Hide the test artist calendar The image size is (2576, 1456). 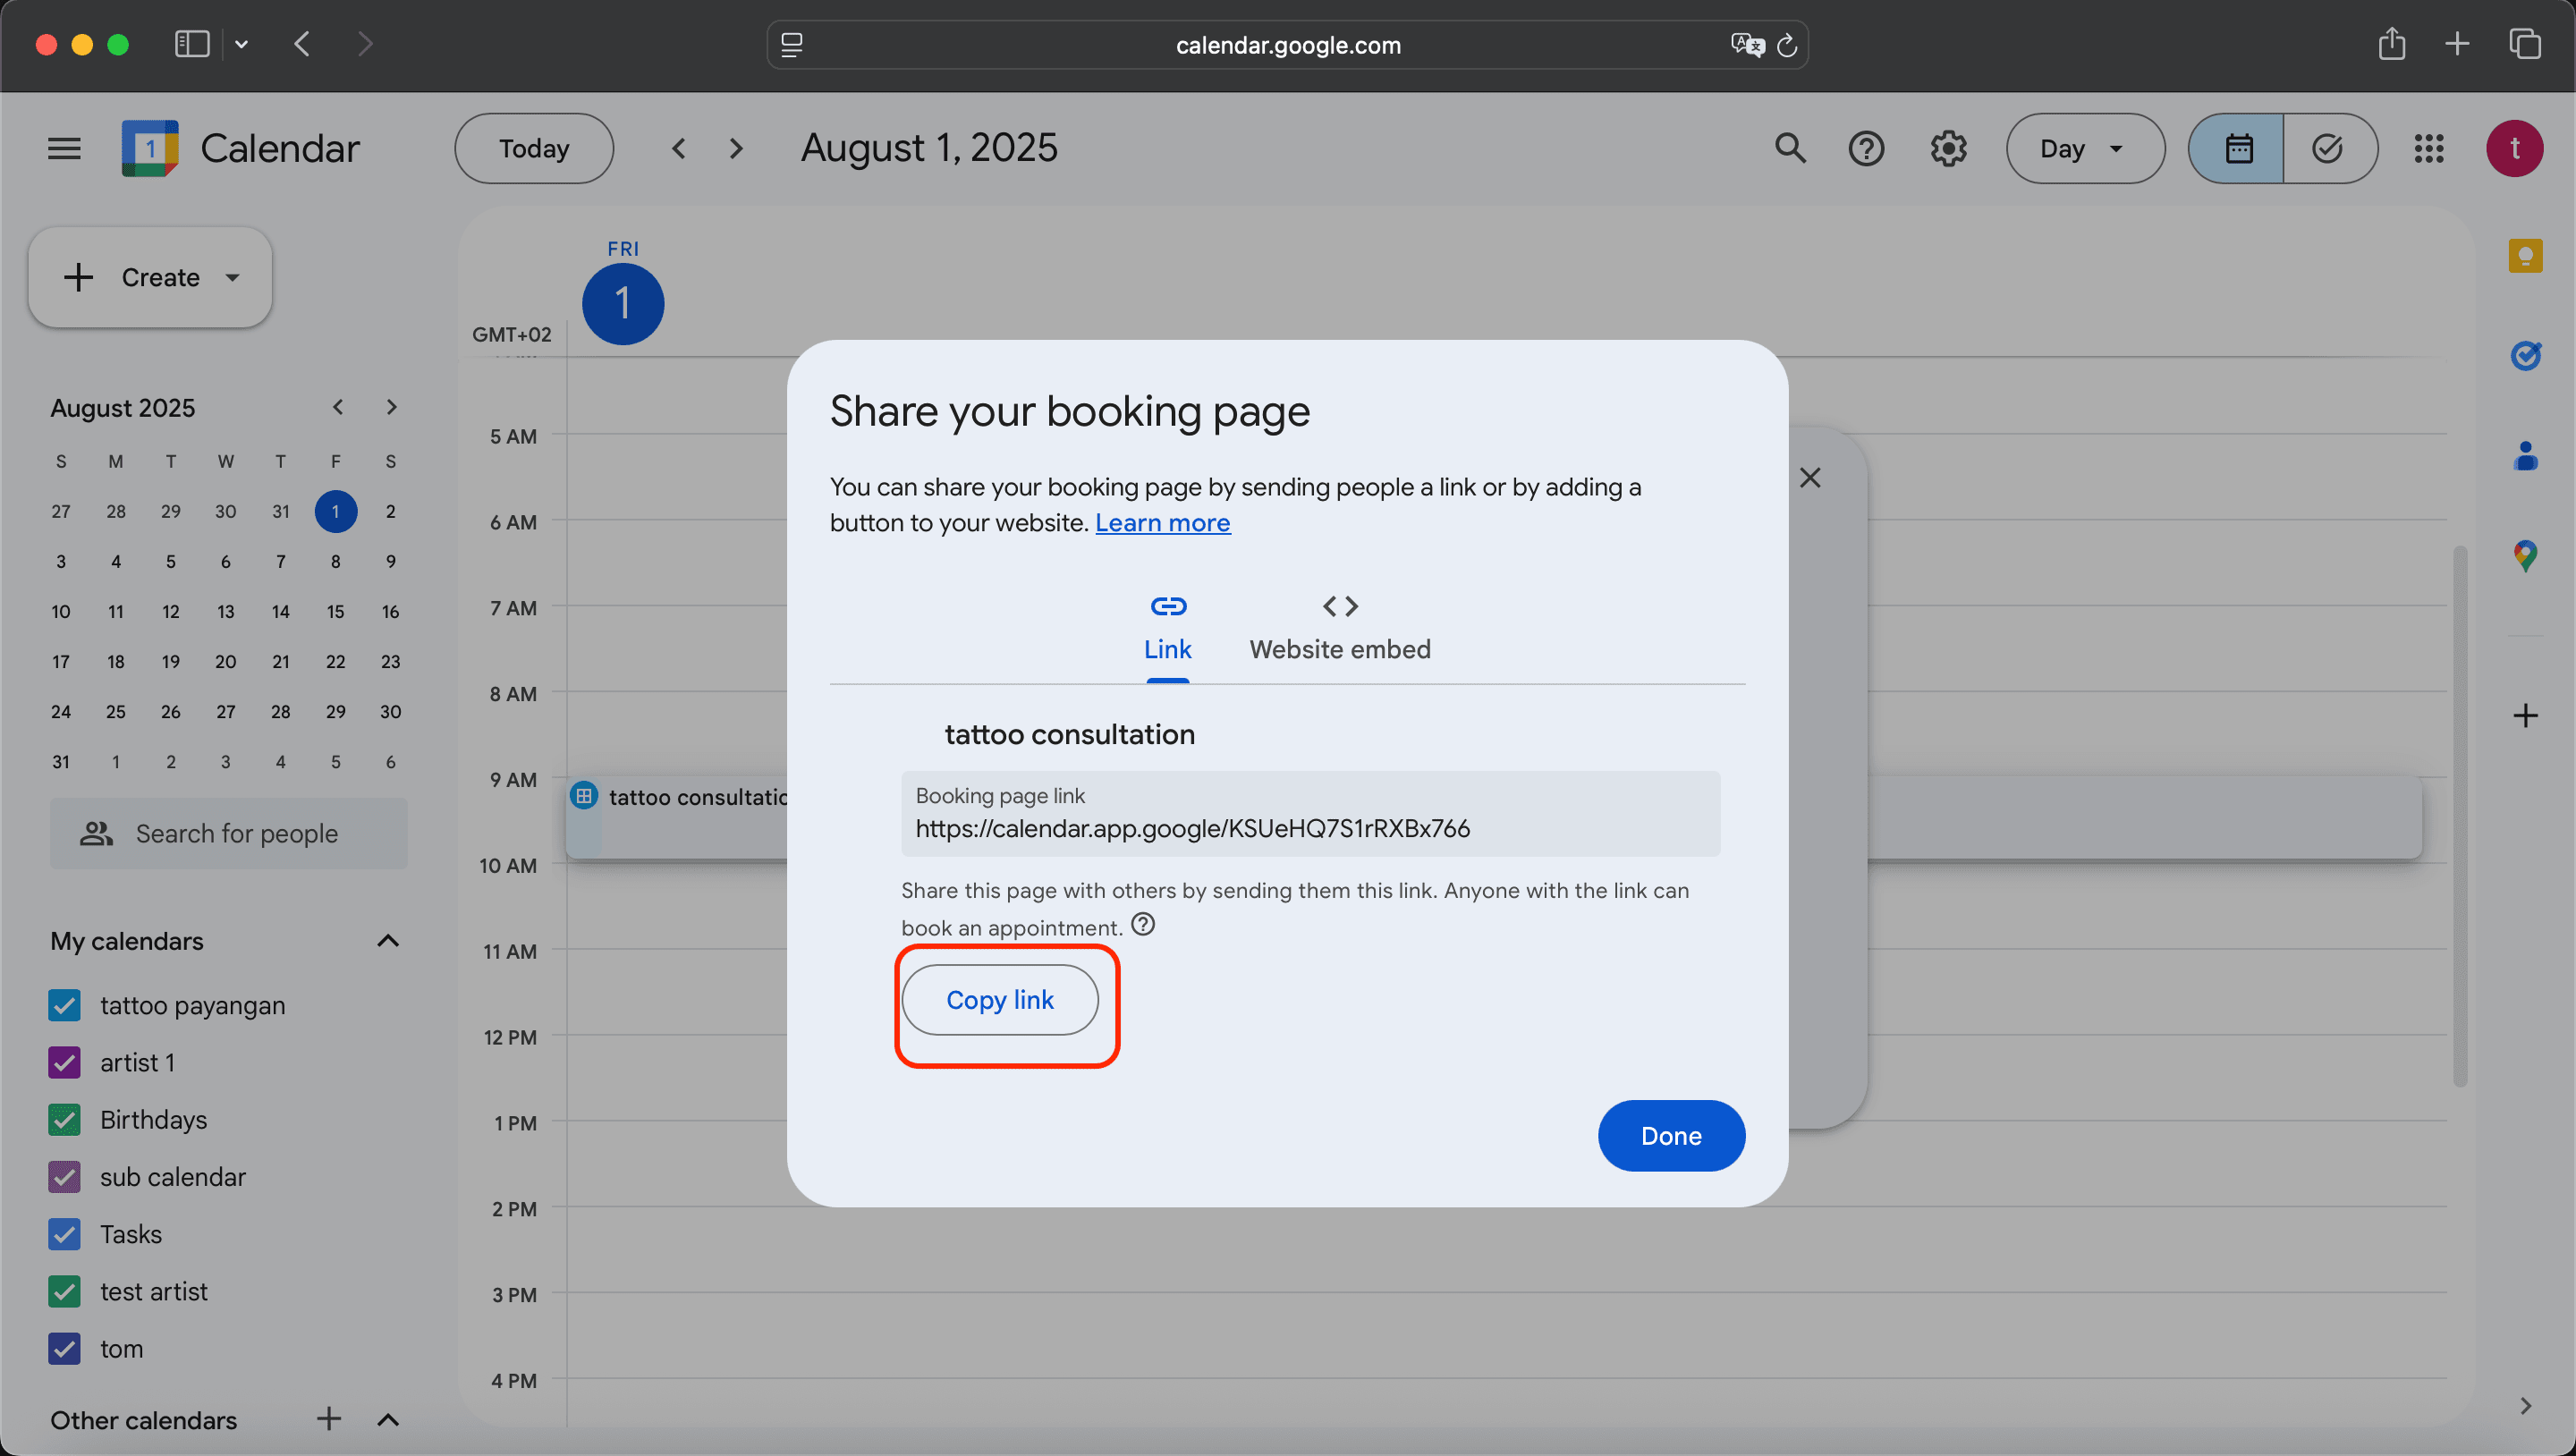pyautogui.click(x=65, y=1291)
